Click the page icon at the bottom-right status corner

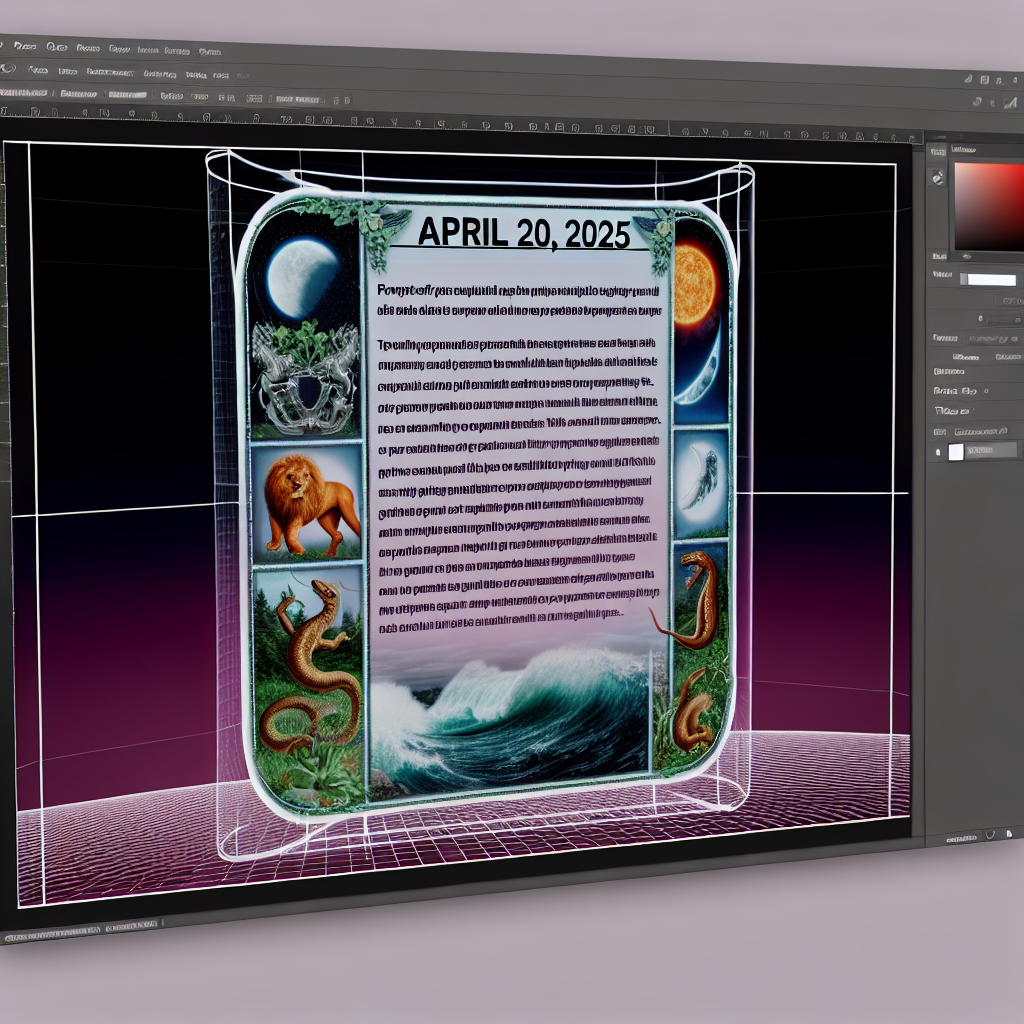coord(1008,833)
